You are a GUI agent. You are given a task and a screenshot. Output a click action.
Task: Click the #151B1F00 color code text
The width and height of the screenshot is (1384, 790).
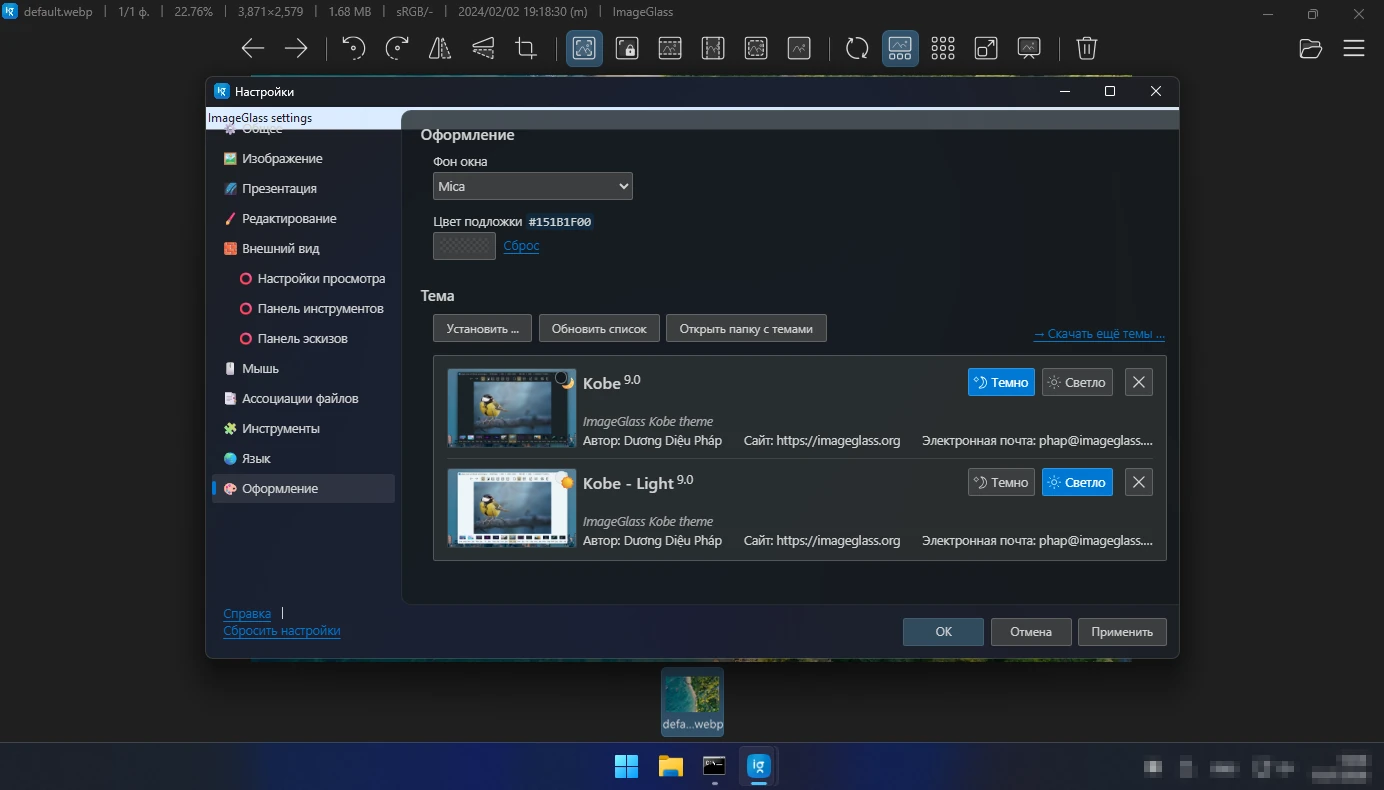point(560,222)
